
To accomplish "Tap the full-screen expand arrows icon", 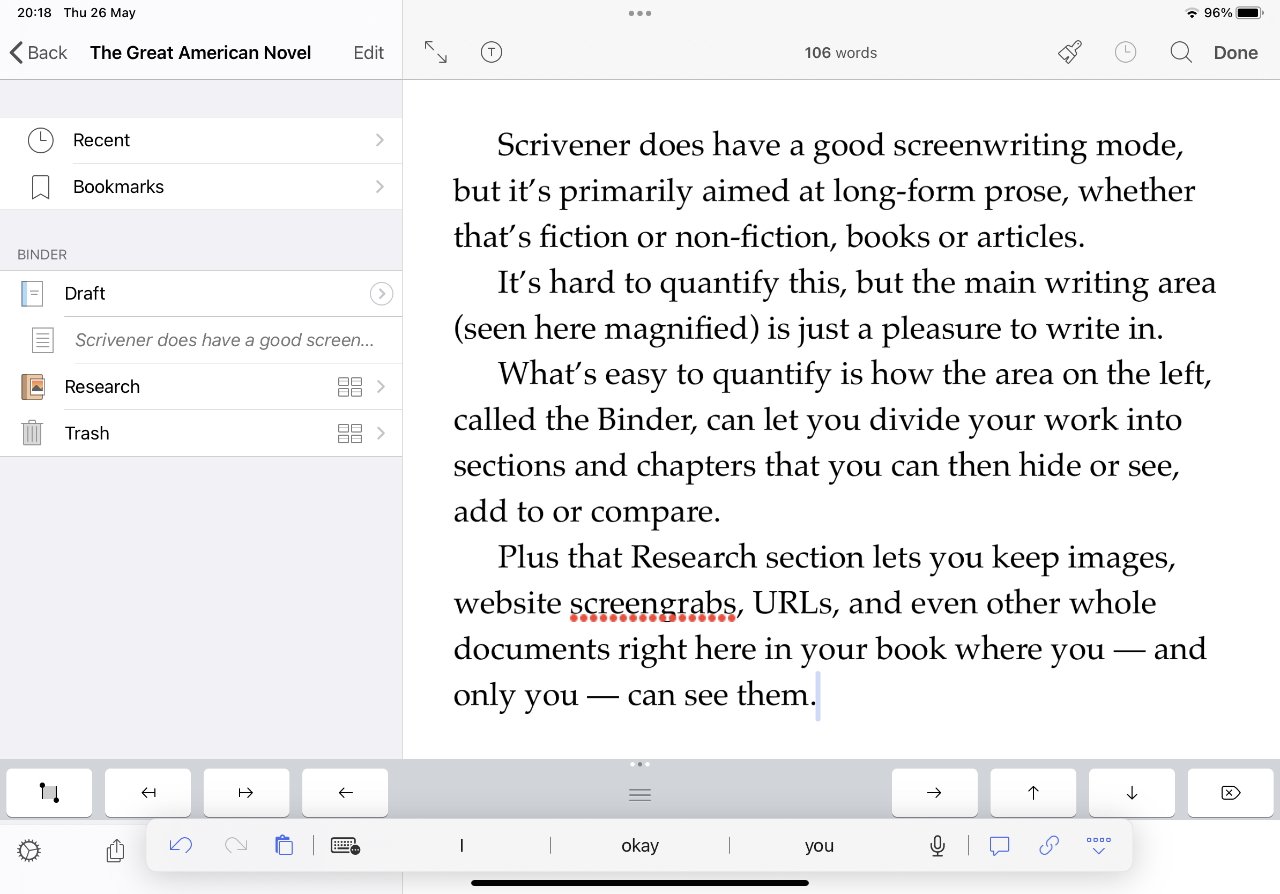I will [x=435, y=53].
